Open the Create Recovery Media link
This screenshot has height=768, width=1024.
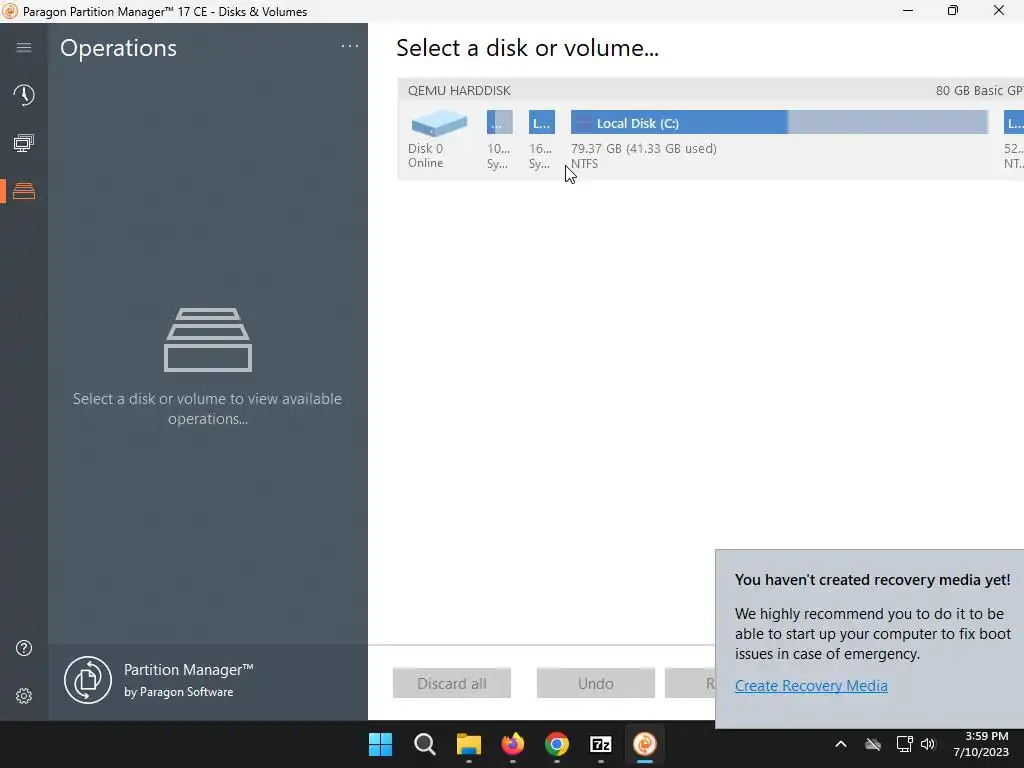811,686
